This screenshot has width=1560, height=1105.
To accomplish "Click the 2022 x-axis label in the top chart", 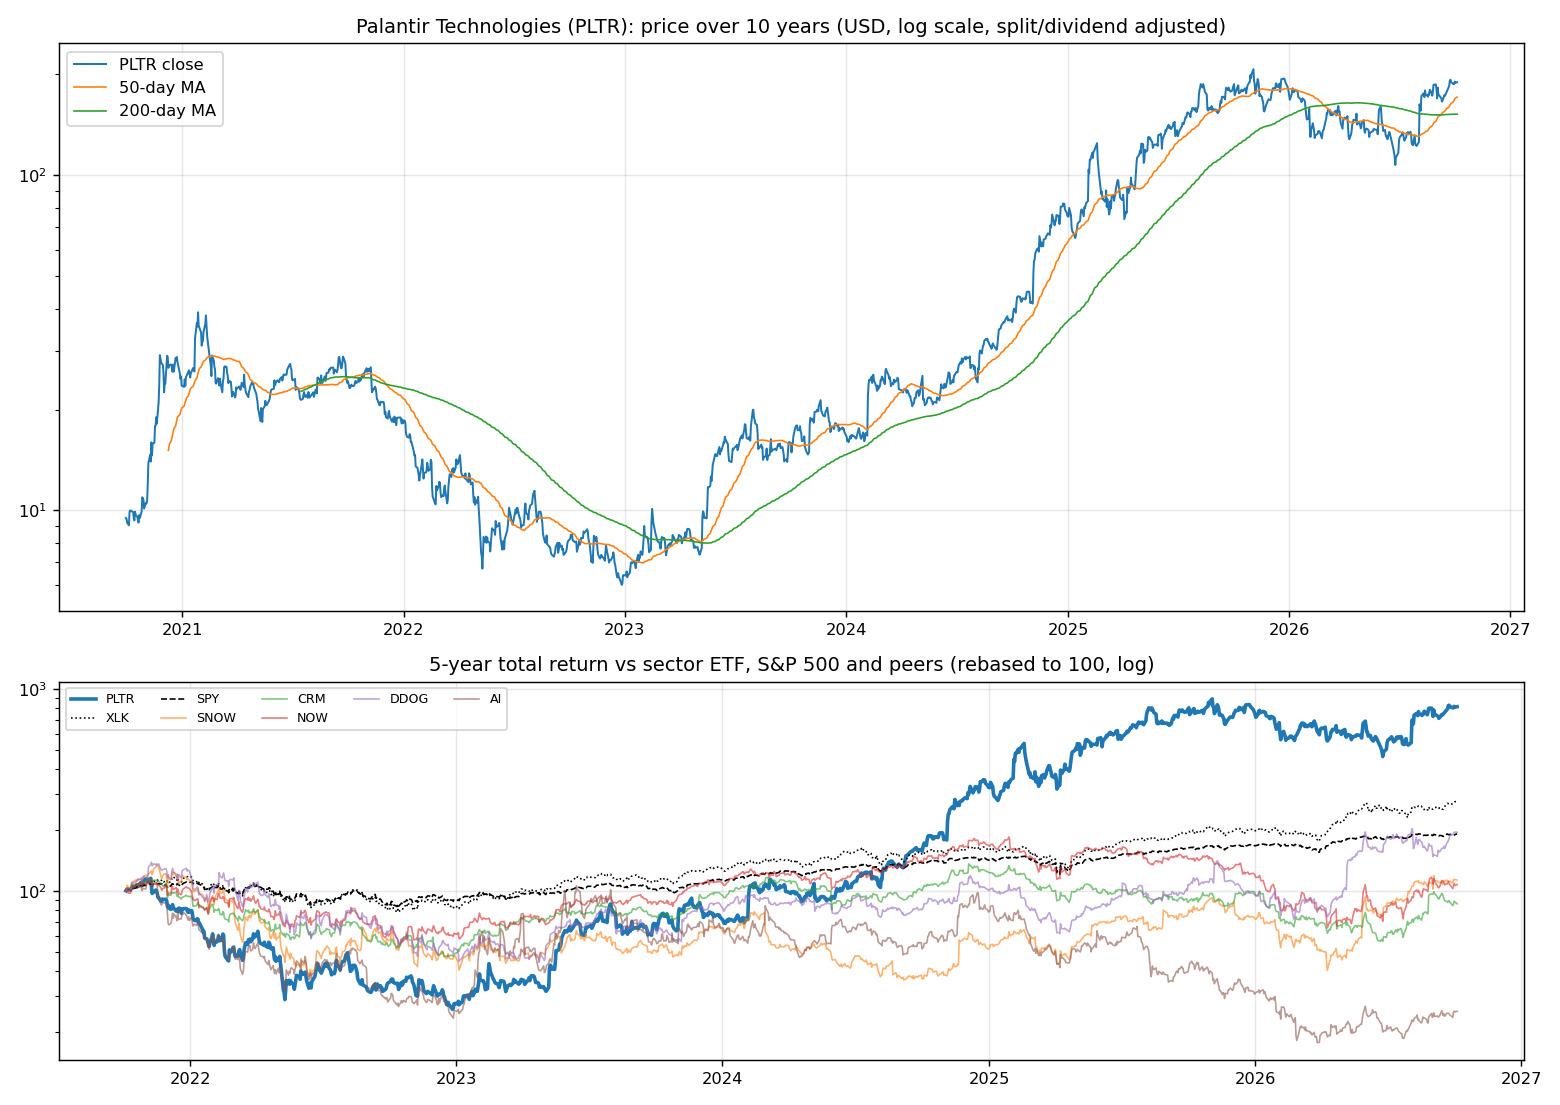I will tap(404, 629).
